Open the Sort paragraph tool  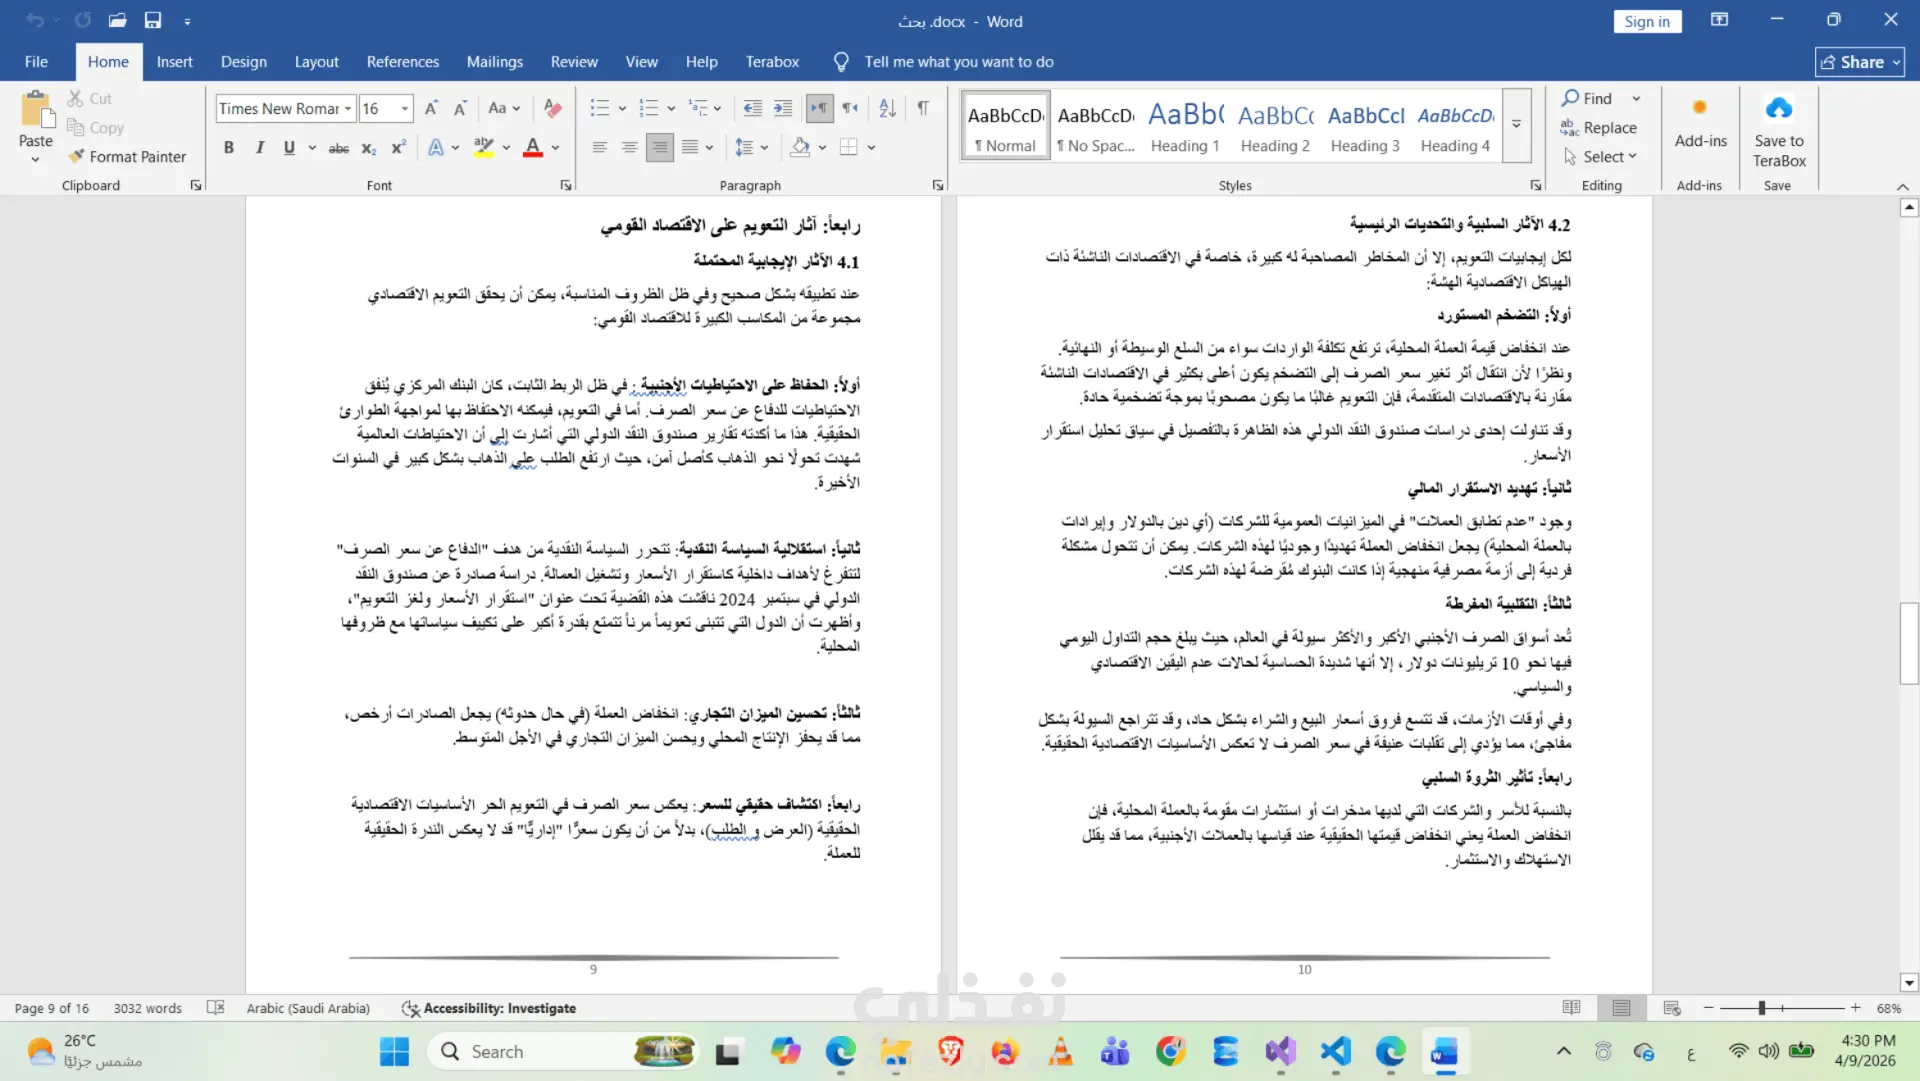[x=887, y=108]
